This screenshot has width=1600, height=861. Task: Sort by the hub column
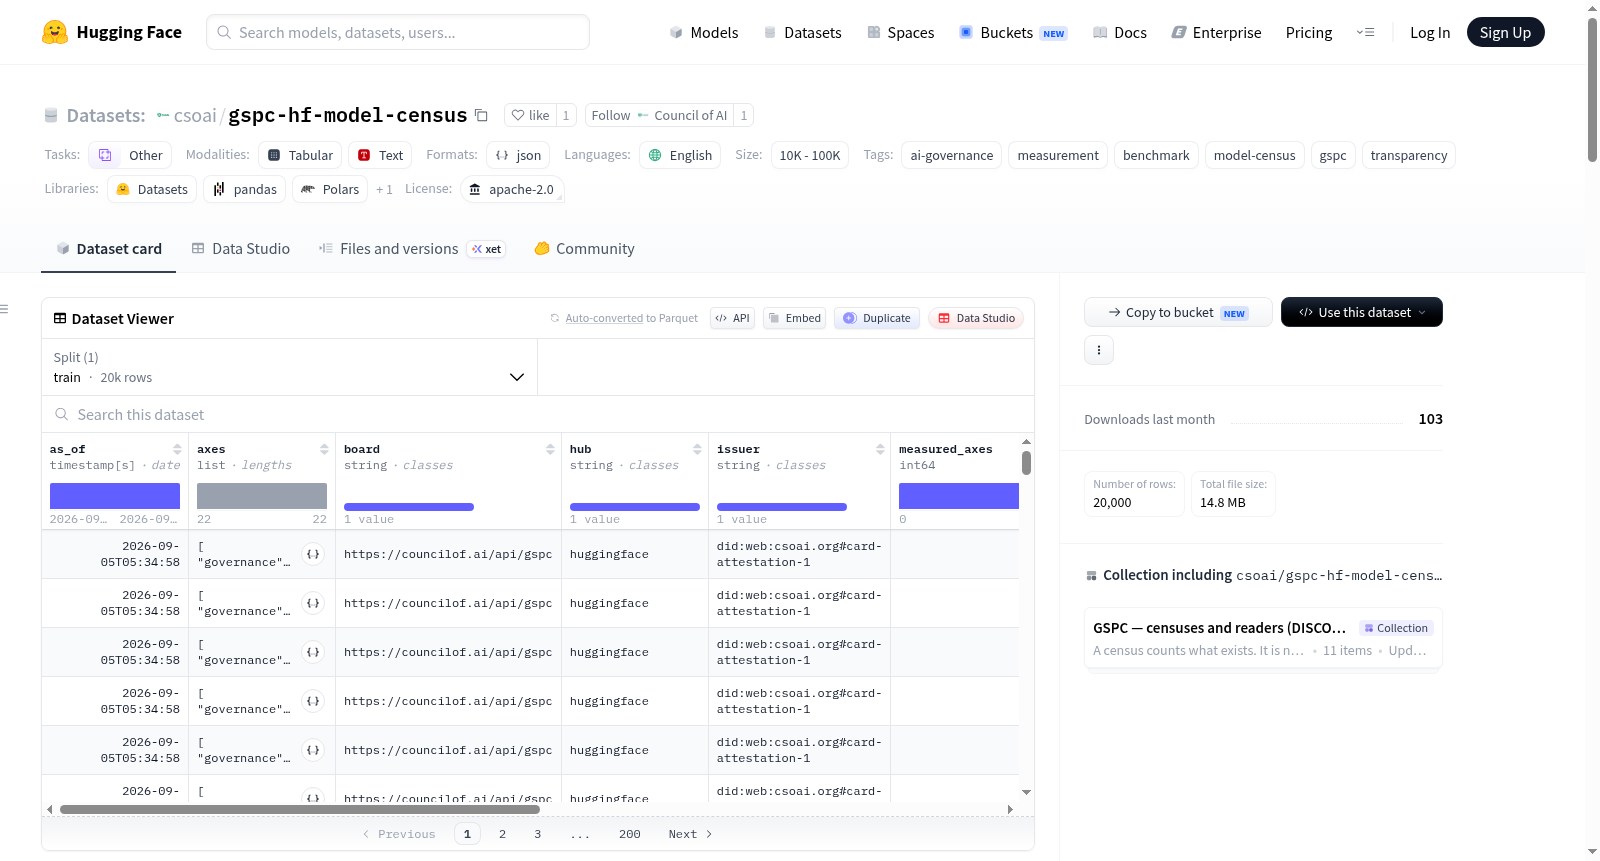pos(697,449)
